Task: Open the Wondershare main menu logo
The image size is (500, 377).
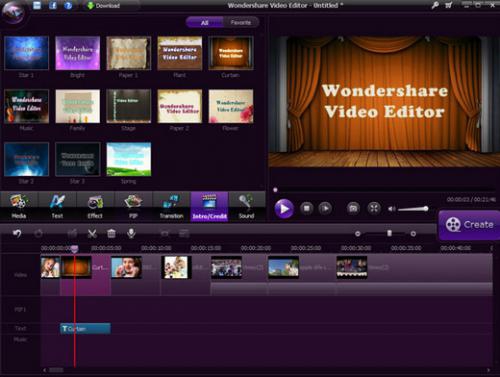Action: (13, 12)
